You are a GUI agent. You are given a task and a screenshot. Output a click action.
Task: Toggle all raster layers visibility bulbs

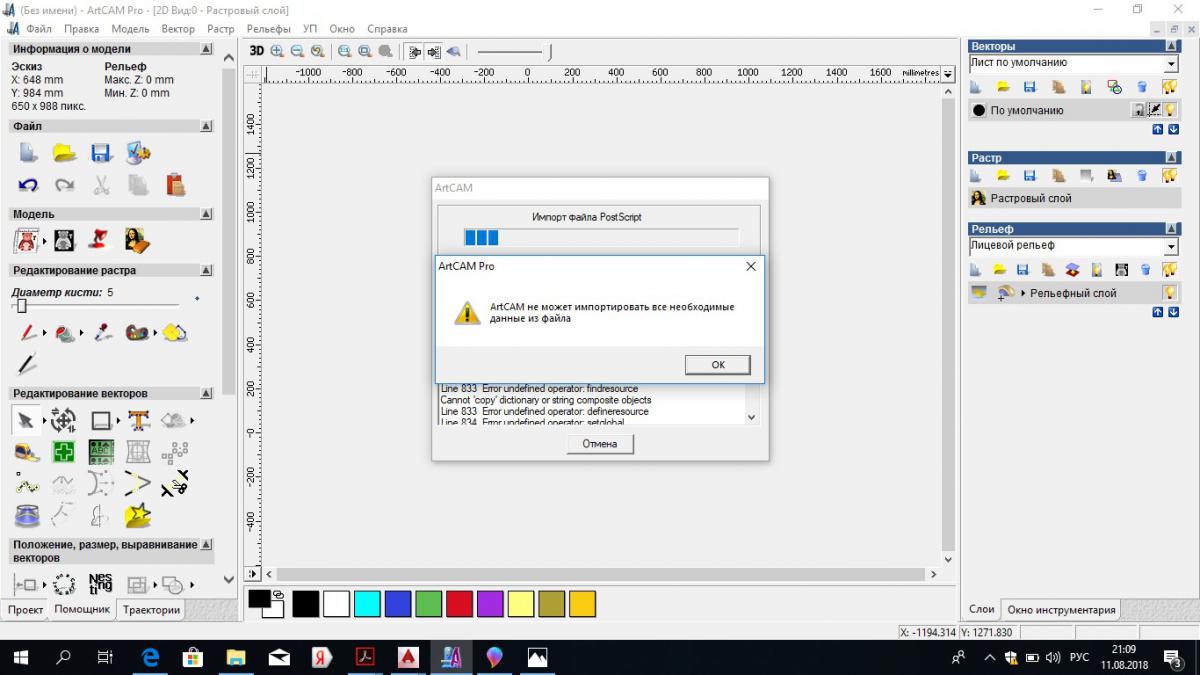(1168, 176)
